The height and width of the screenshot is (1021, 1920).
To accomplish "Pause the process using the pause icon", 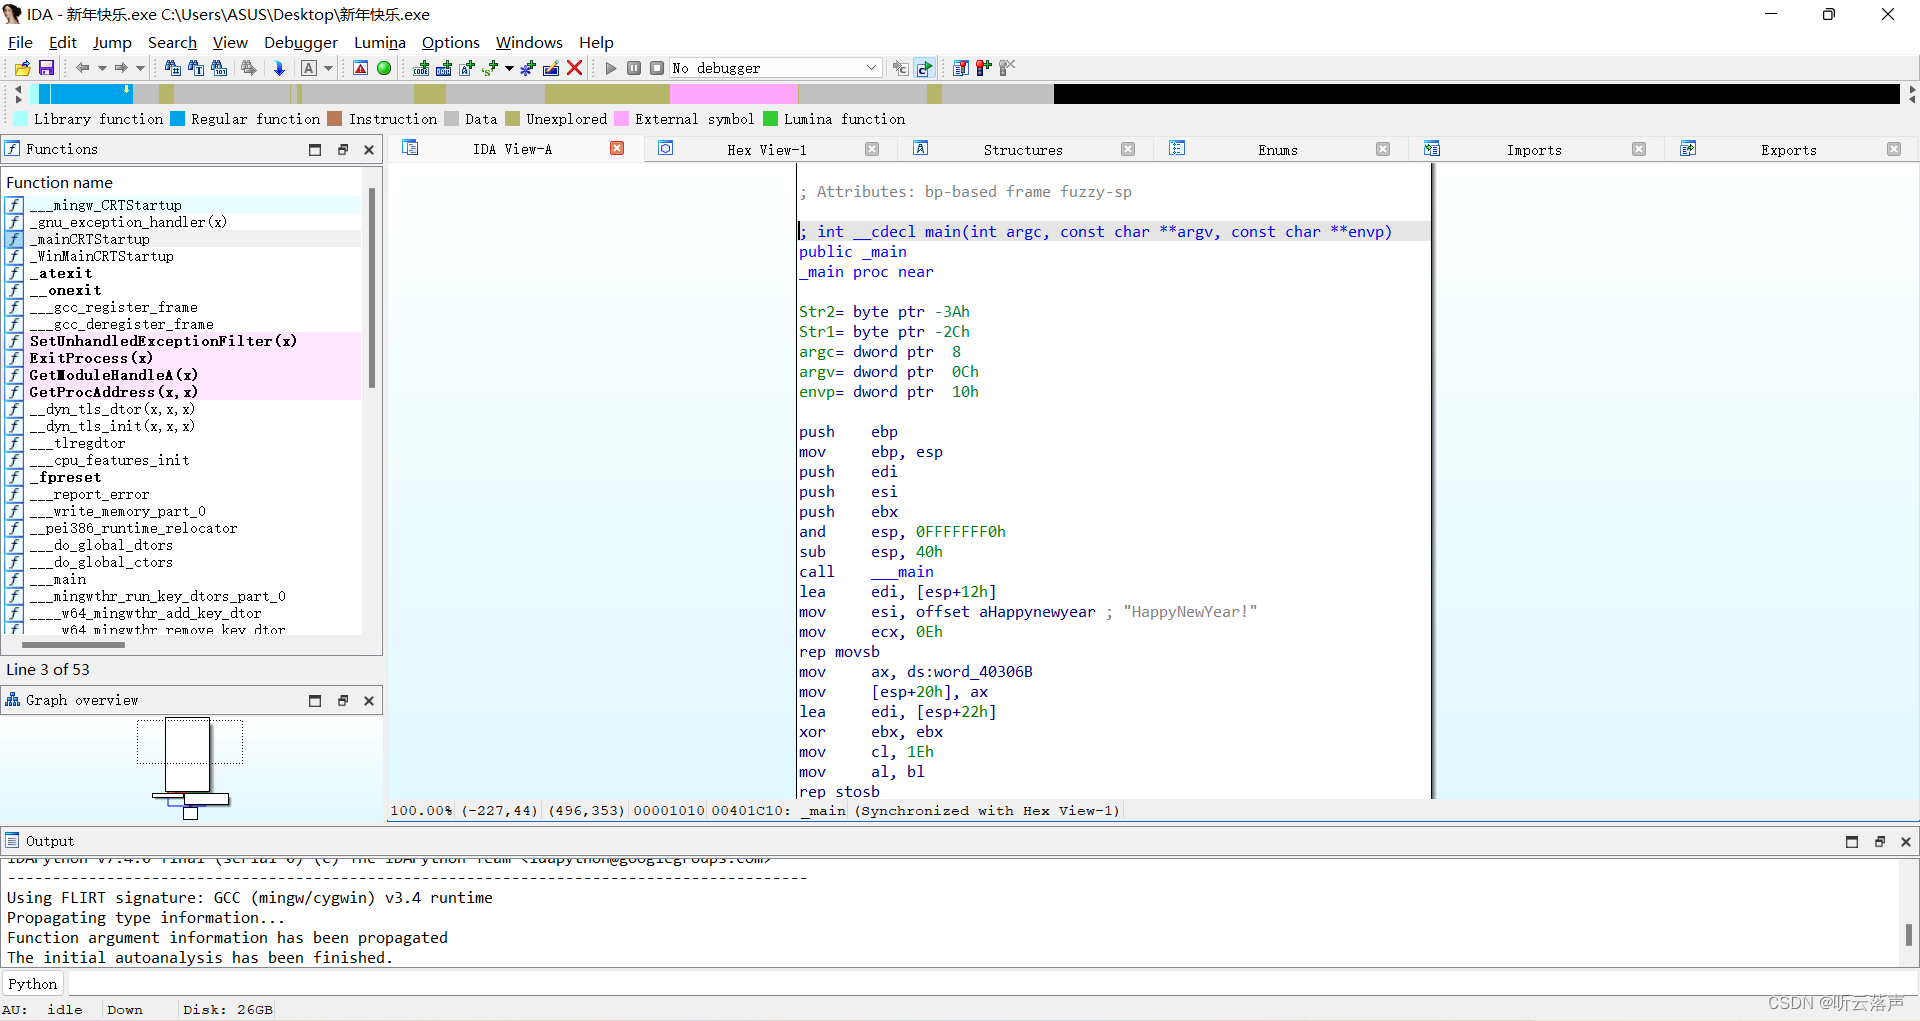I will pos(634,67).
